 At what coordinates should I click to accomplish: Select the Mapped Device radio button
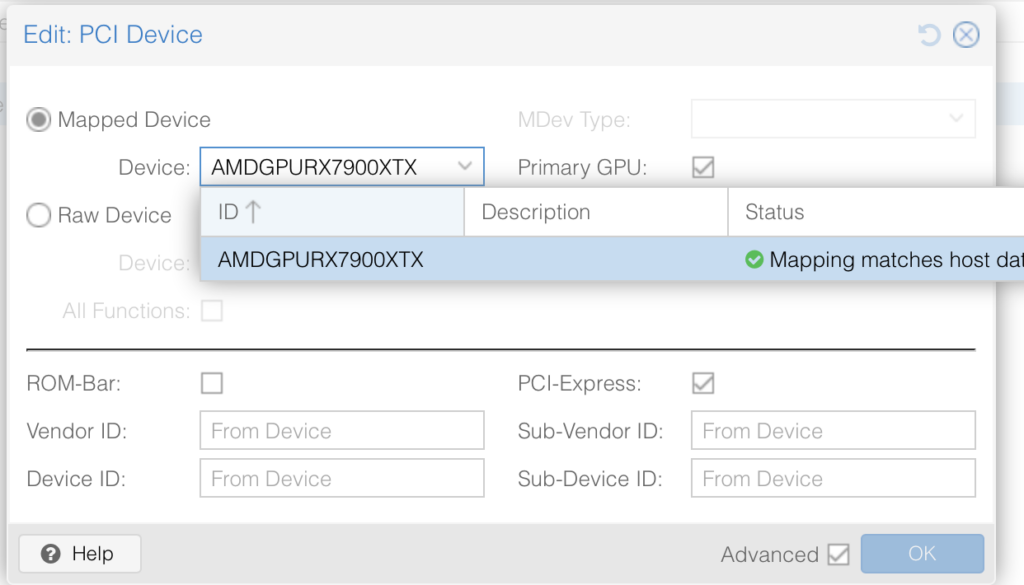point(39,120)
